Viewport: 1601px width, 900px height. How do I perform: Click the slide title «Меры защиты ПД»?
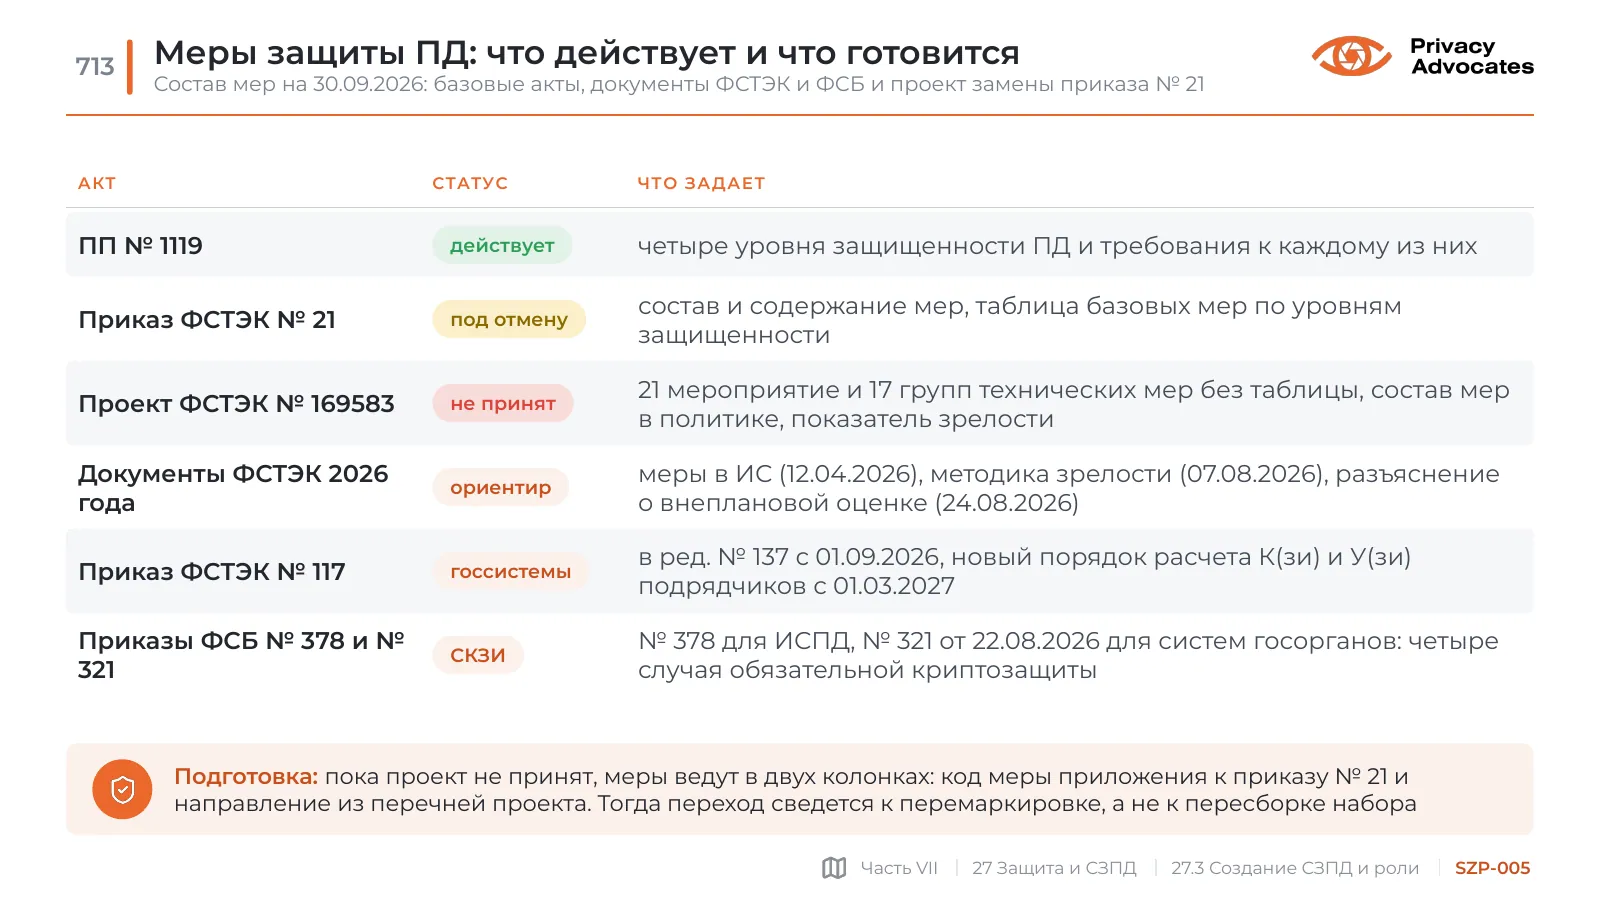587,52
